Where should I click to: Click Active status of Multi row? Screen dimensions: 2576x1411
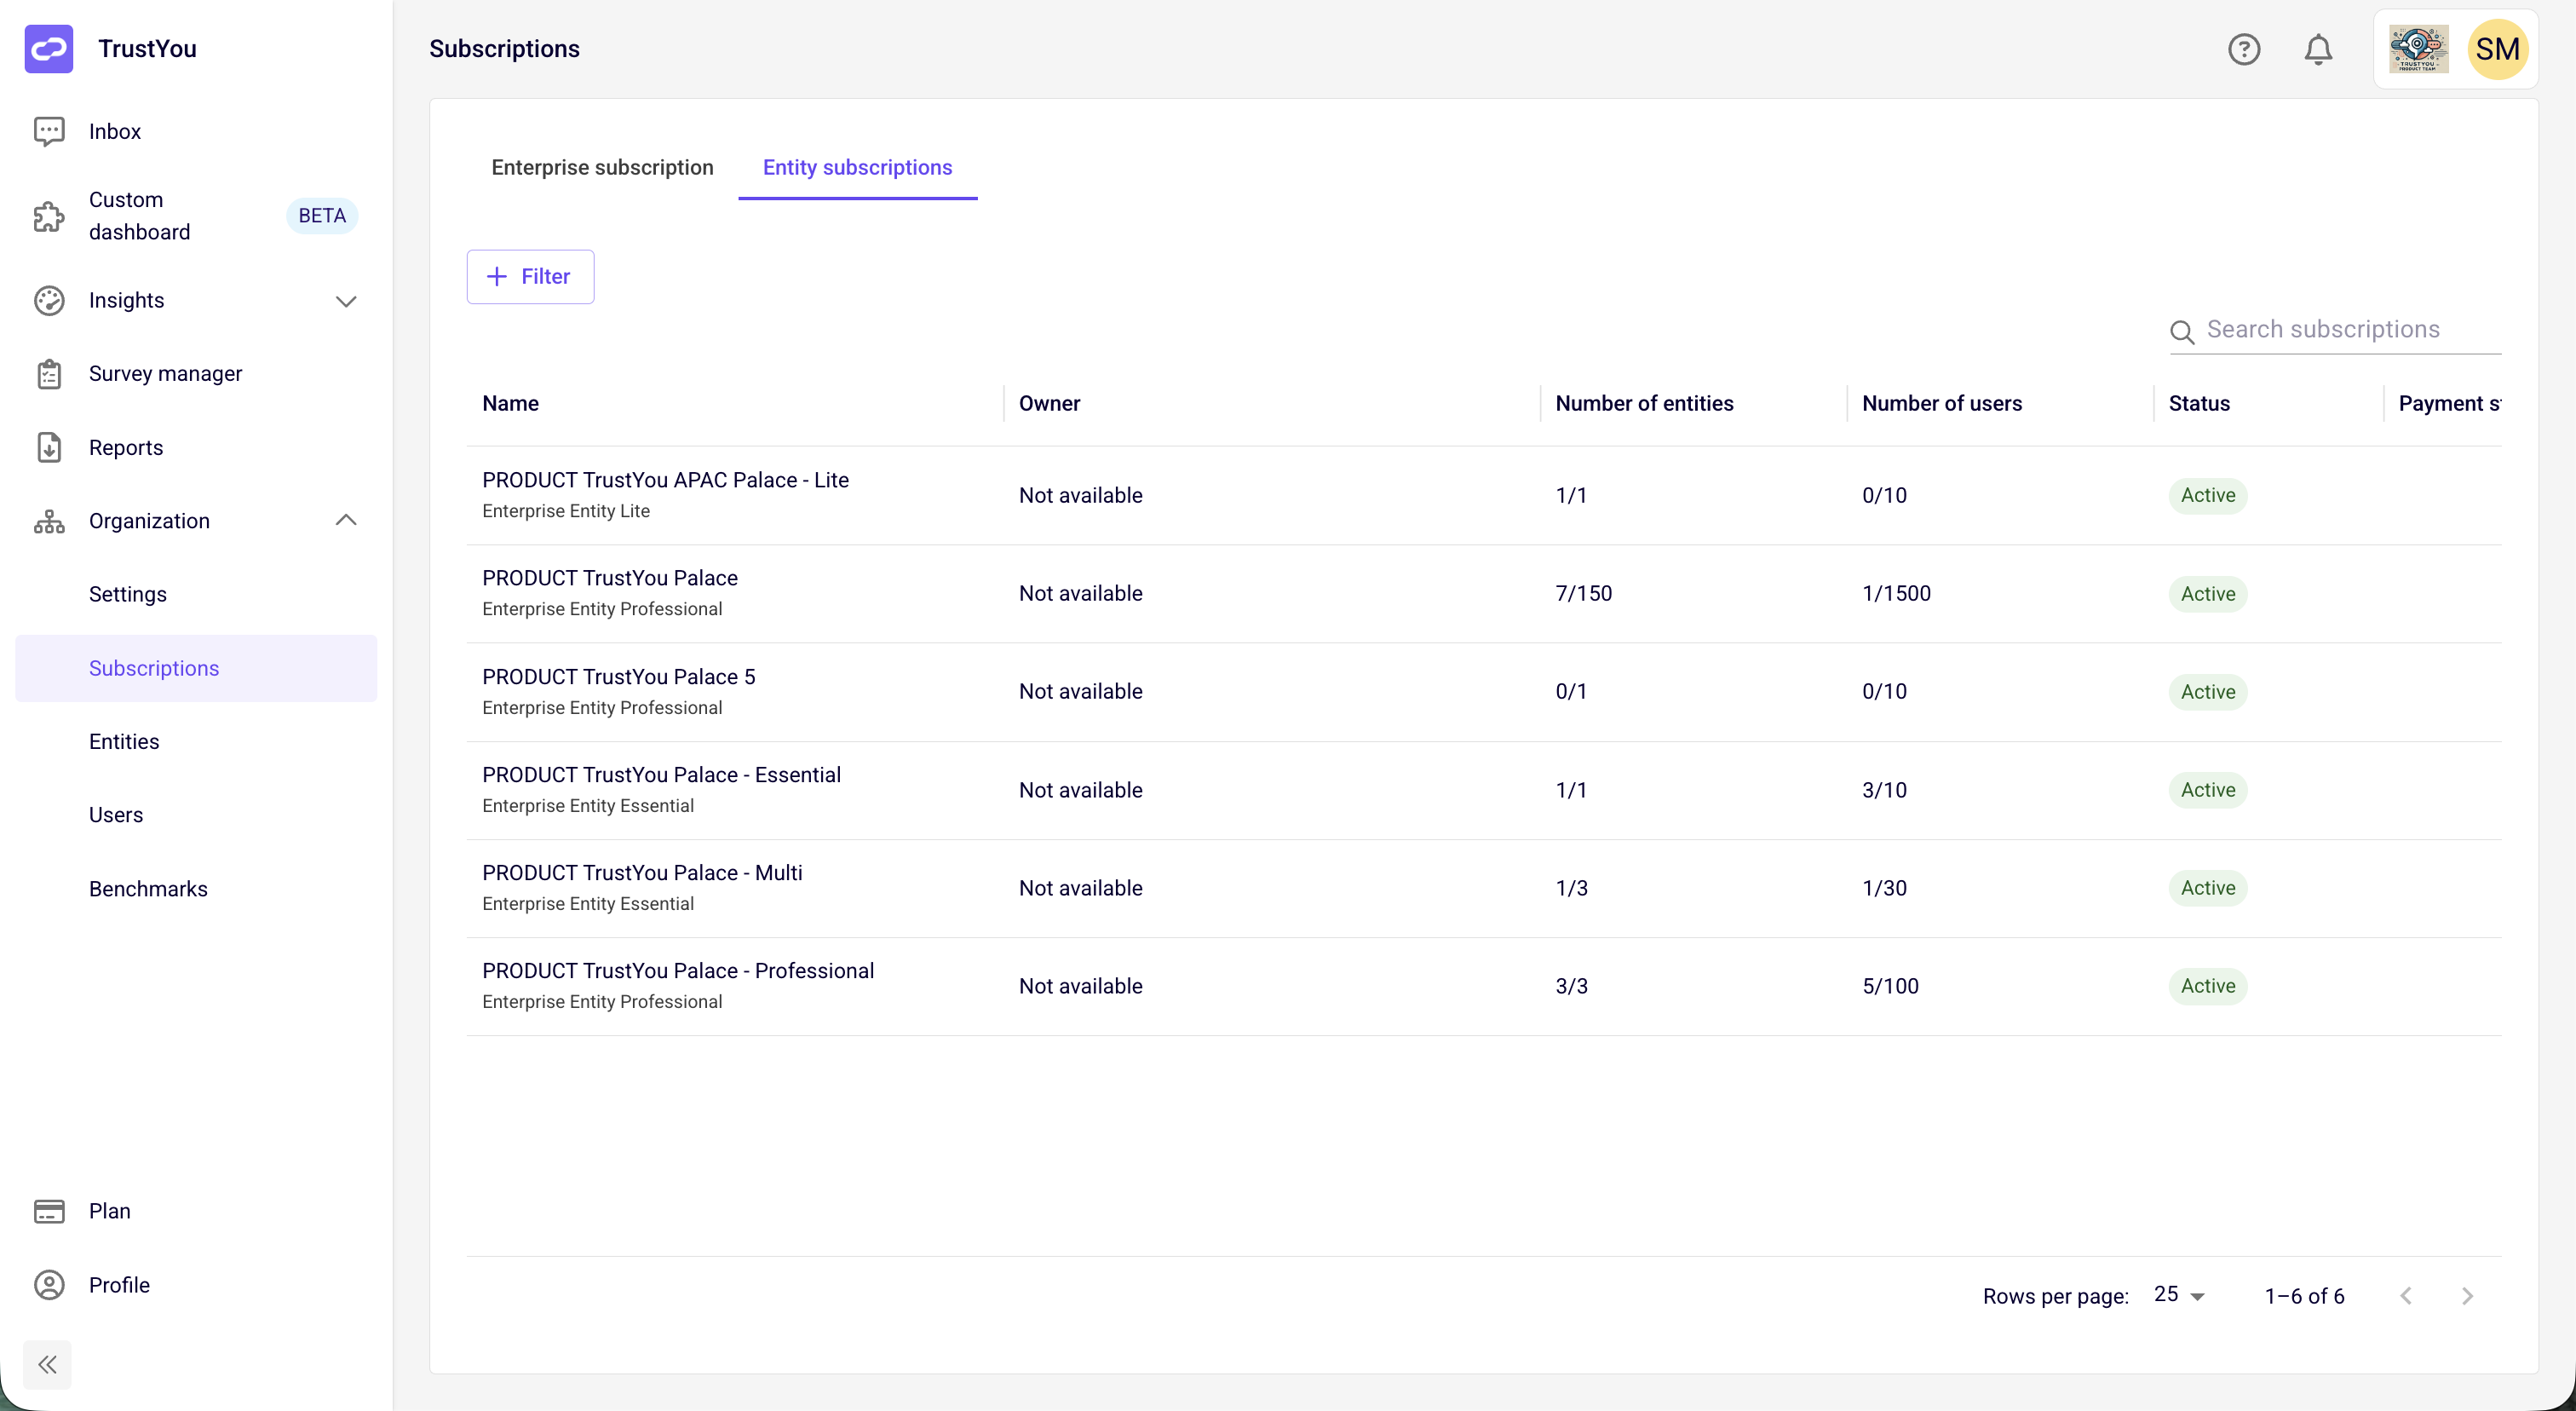coord(2207,888)
